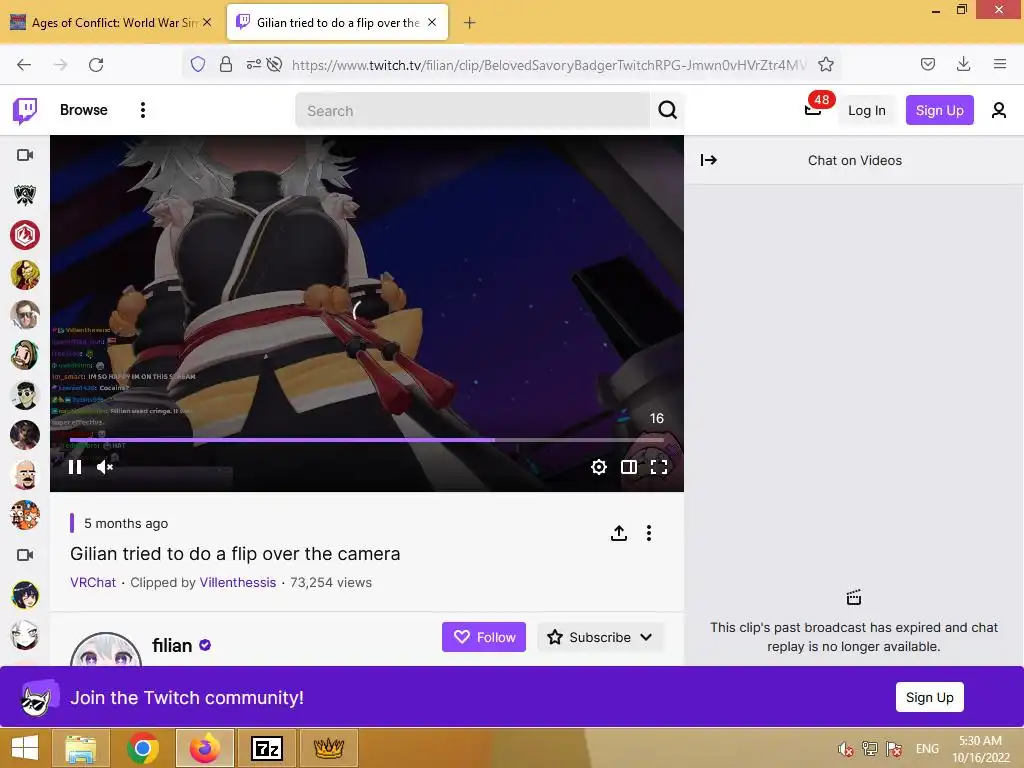
Task: Open the red hexagon channel sidebar avatar
Action: click(x=25, y=235)
